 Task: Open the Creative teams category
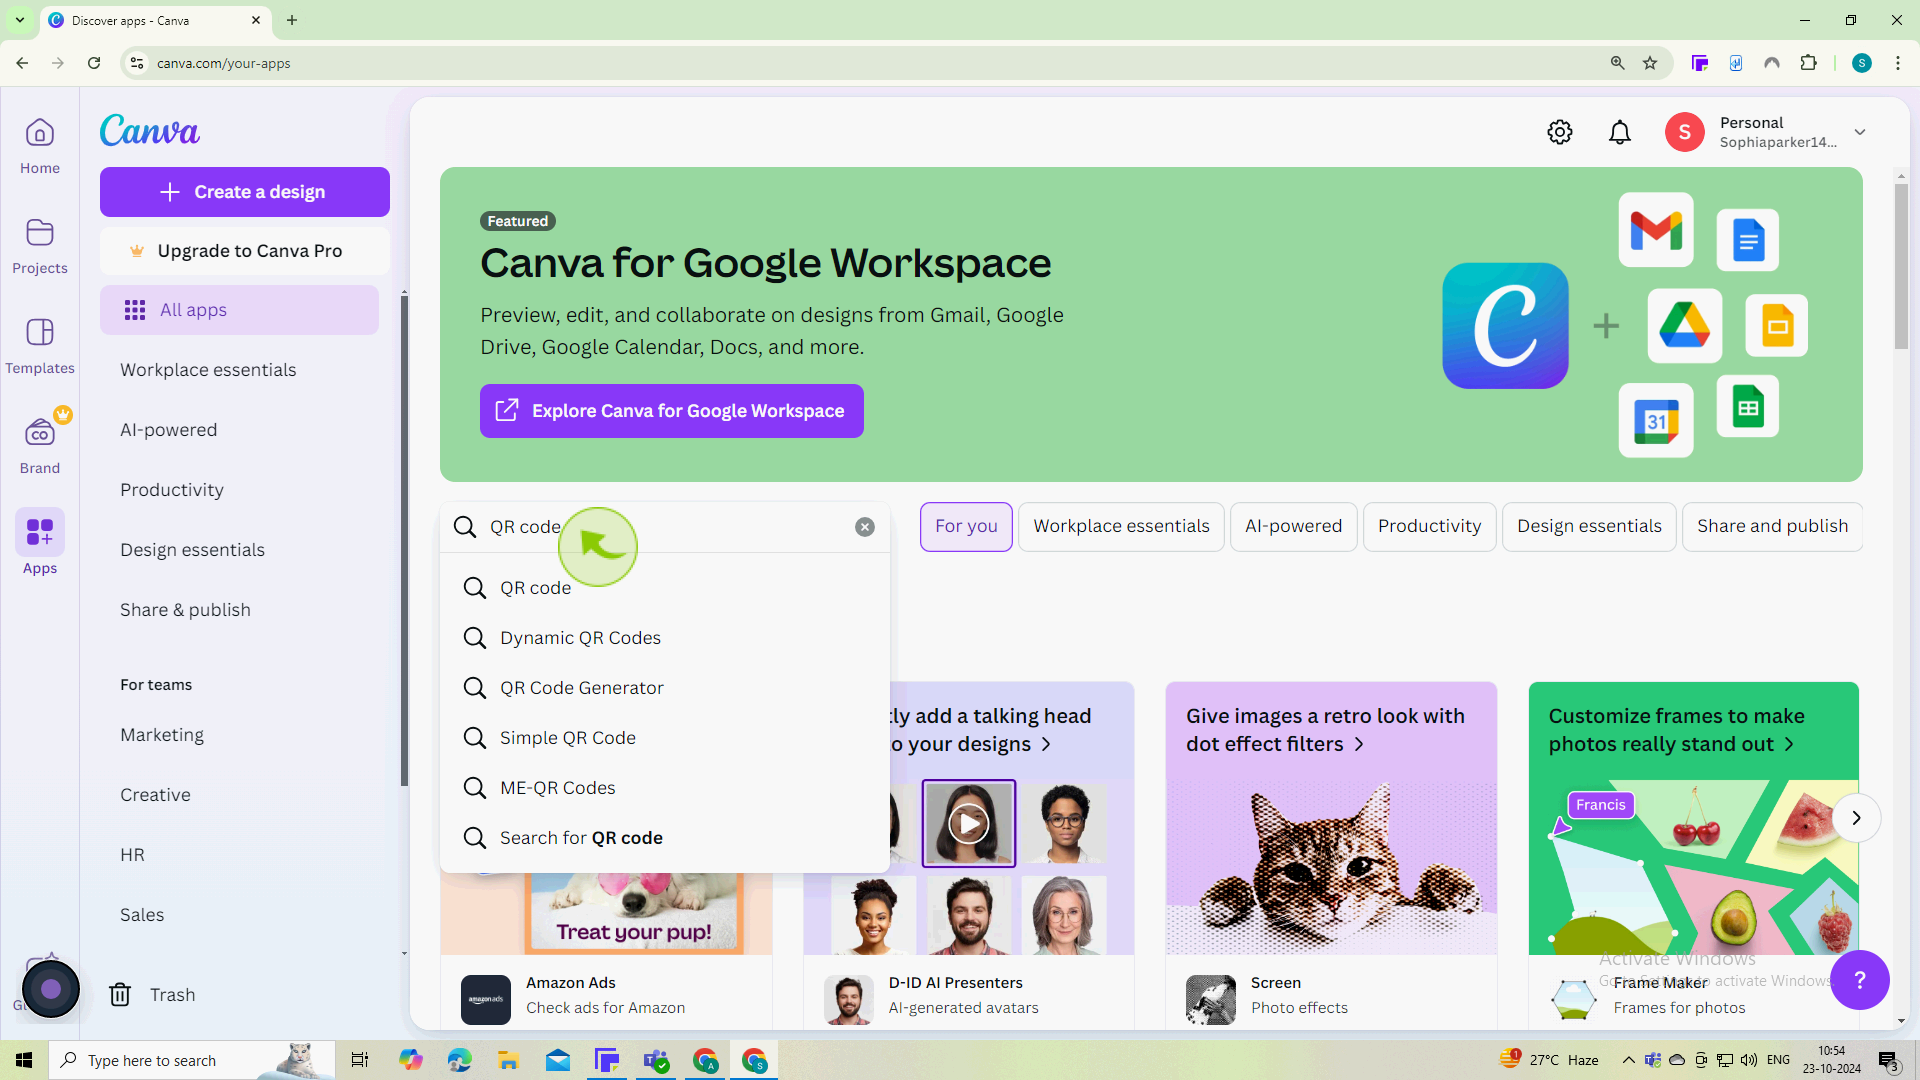pos(155,795)
